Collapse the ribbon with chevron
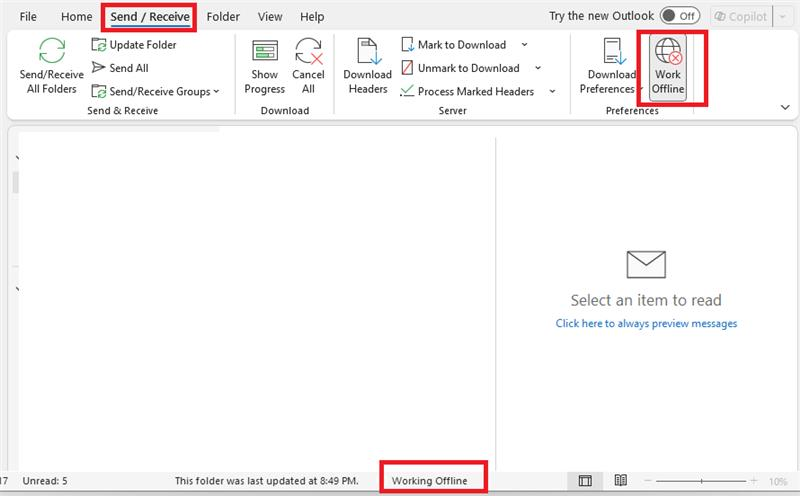The image size is (800, 496). 785,107
